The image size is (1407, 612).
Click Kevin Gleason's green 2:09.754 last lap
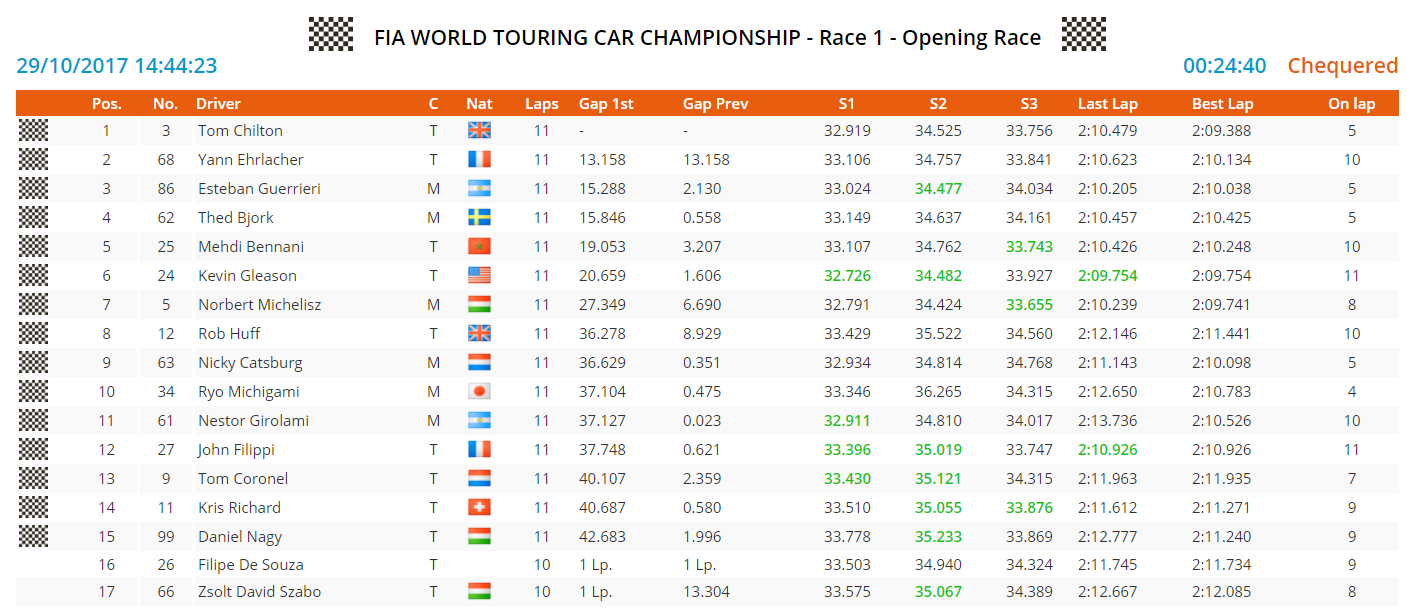(1107, 276)
